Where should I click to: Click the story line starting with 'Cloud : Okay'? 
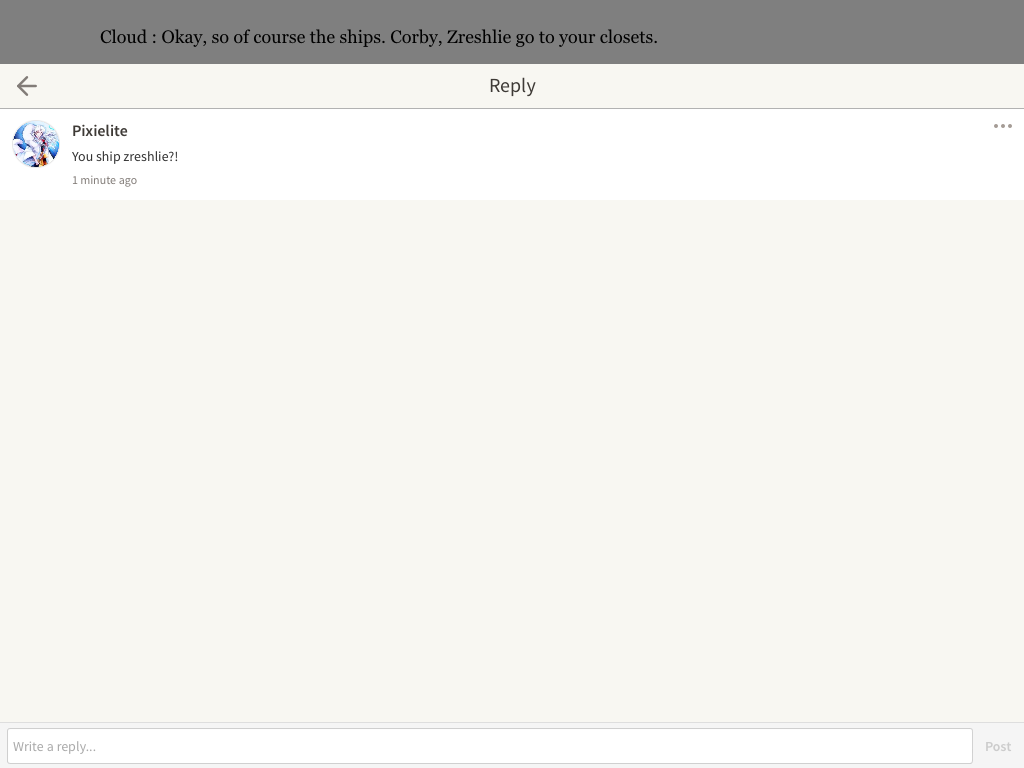click(379, 37)
